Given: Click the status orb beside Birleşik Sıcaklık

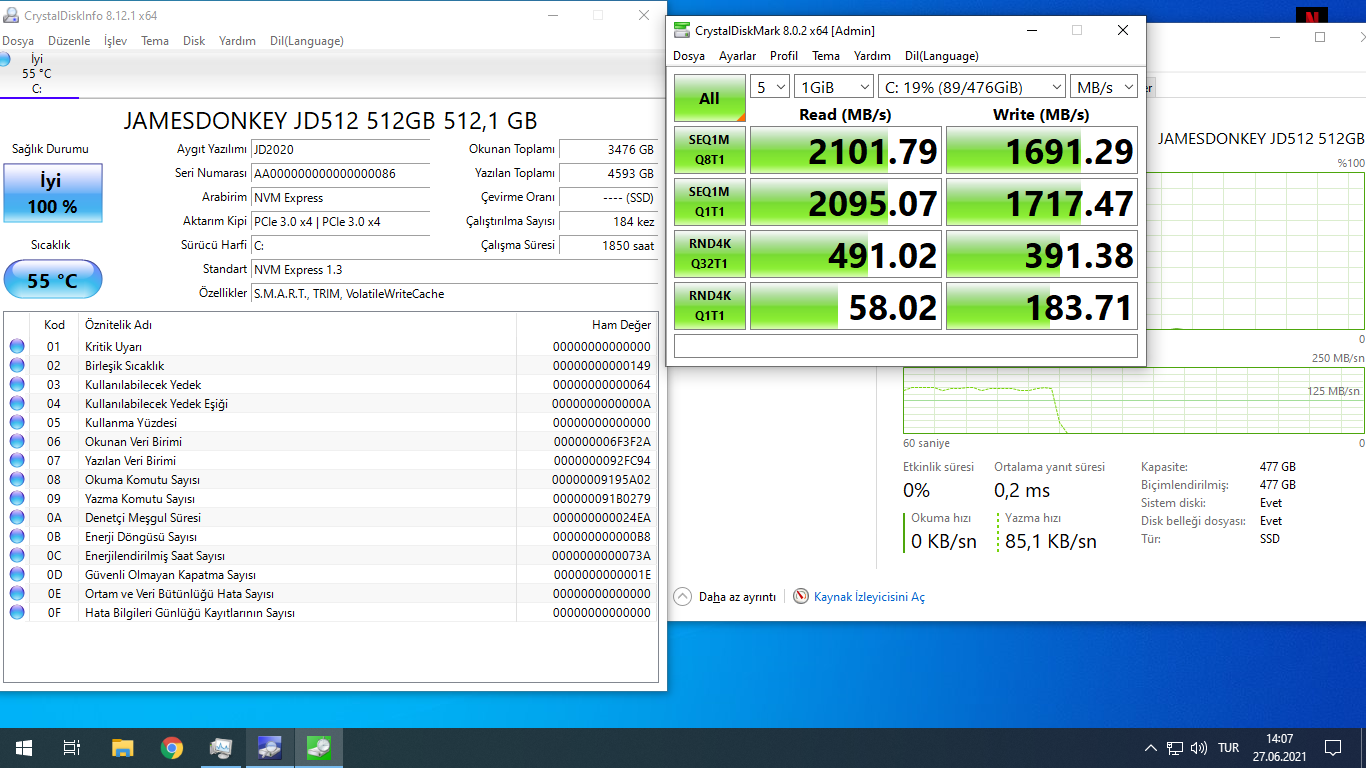Looking at the screenshot, I should [17, 366].
